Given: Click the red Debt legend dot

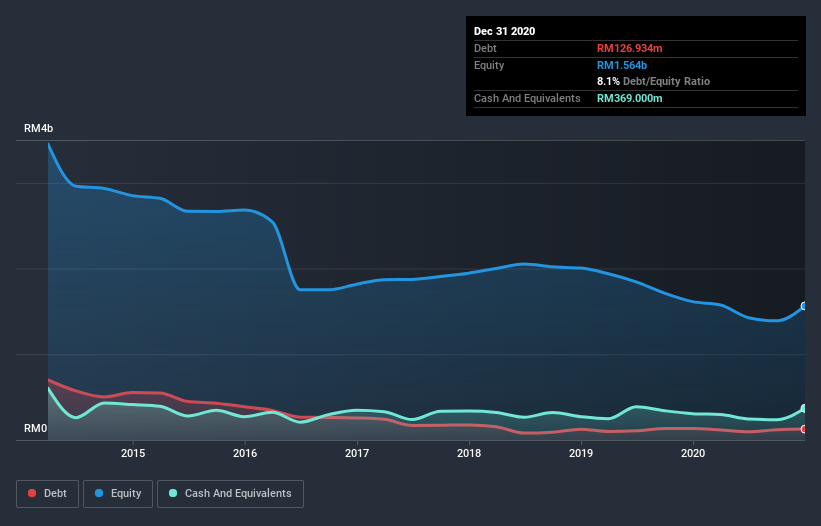Looking at the screenshot, I should (32, 493).
